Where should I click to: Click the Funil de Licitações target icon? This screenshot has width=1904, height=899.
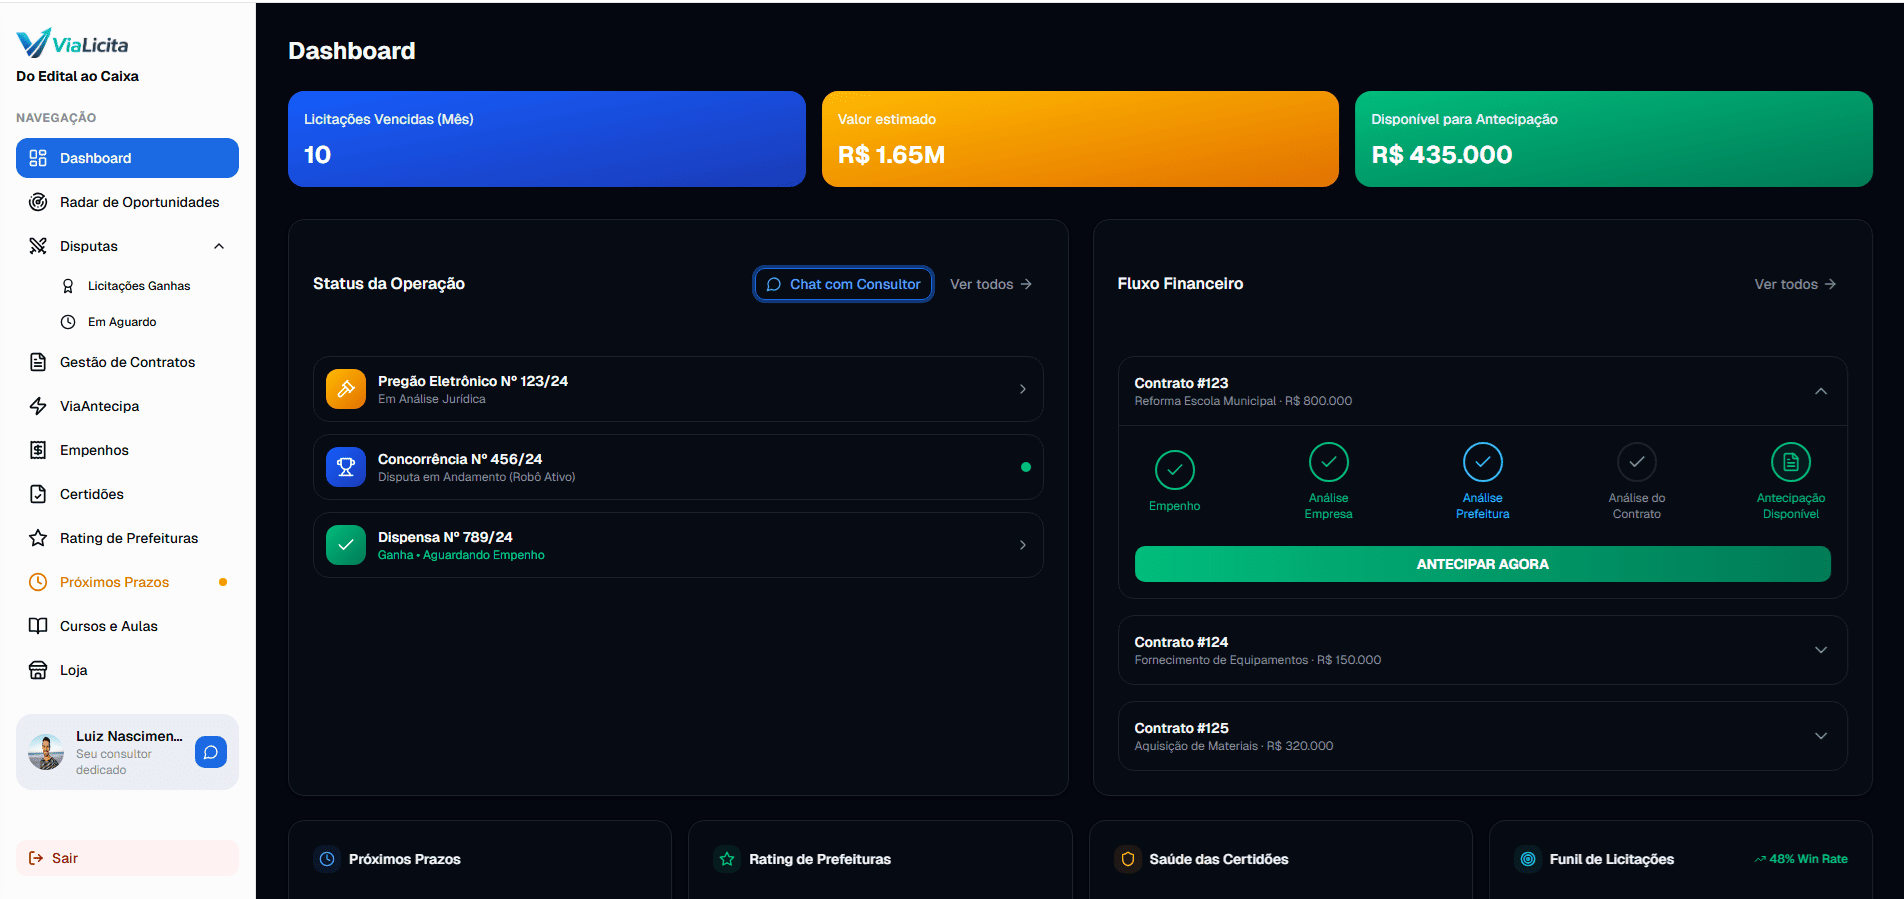point(1528,859)
